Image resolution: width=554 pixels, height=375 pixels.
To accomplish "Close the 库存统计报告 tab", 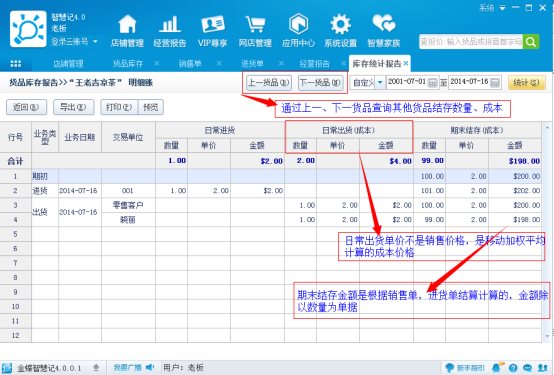I will (406, 63).
